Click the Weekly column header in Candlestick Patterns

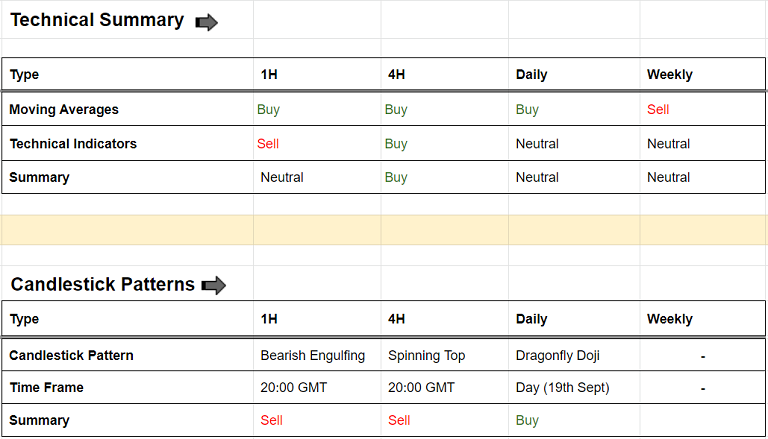pos(670,320)
